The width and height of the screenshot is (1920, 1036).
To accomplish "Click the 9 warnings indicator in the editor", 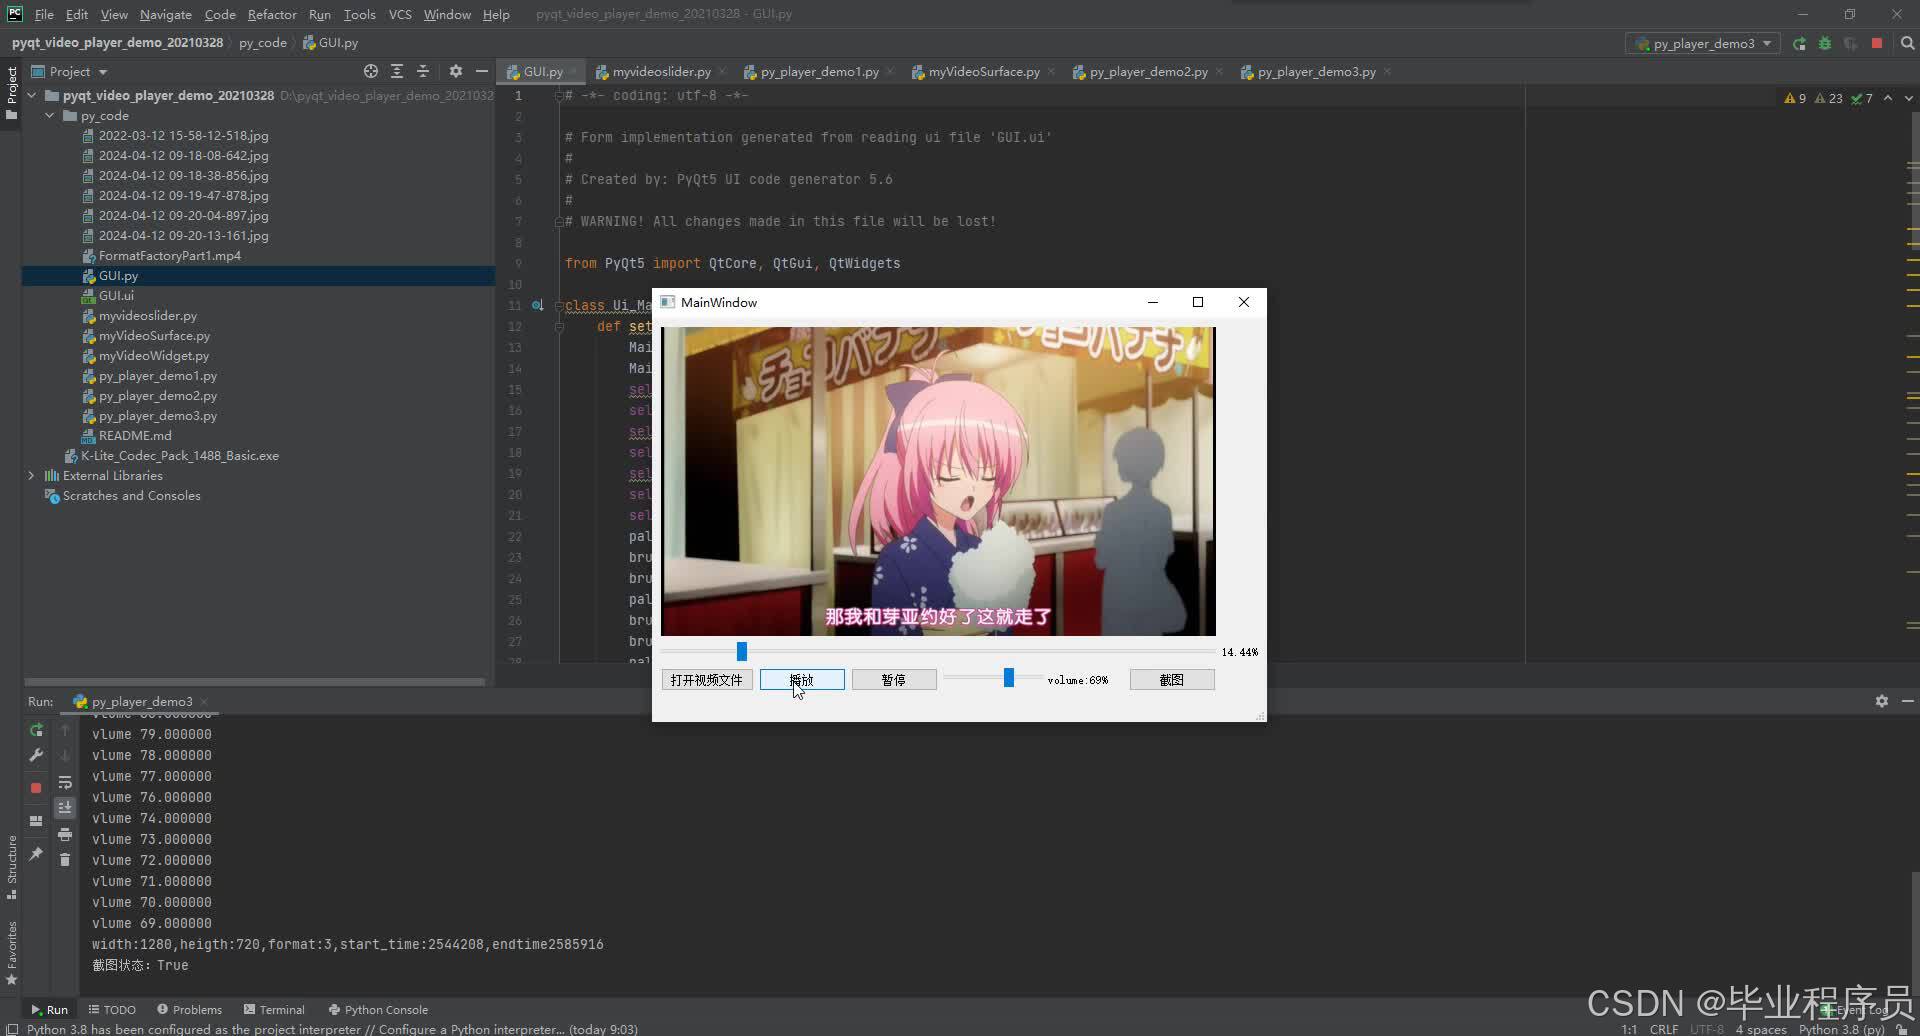I will pos(1795,98).
